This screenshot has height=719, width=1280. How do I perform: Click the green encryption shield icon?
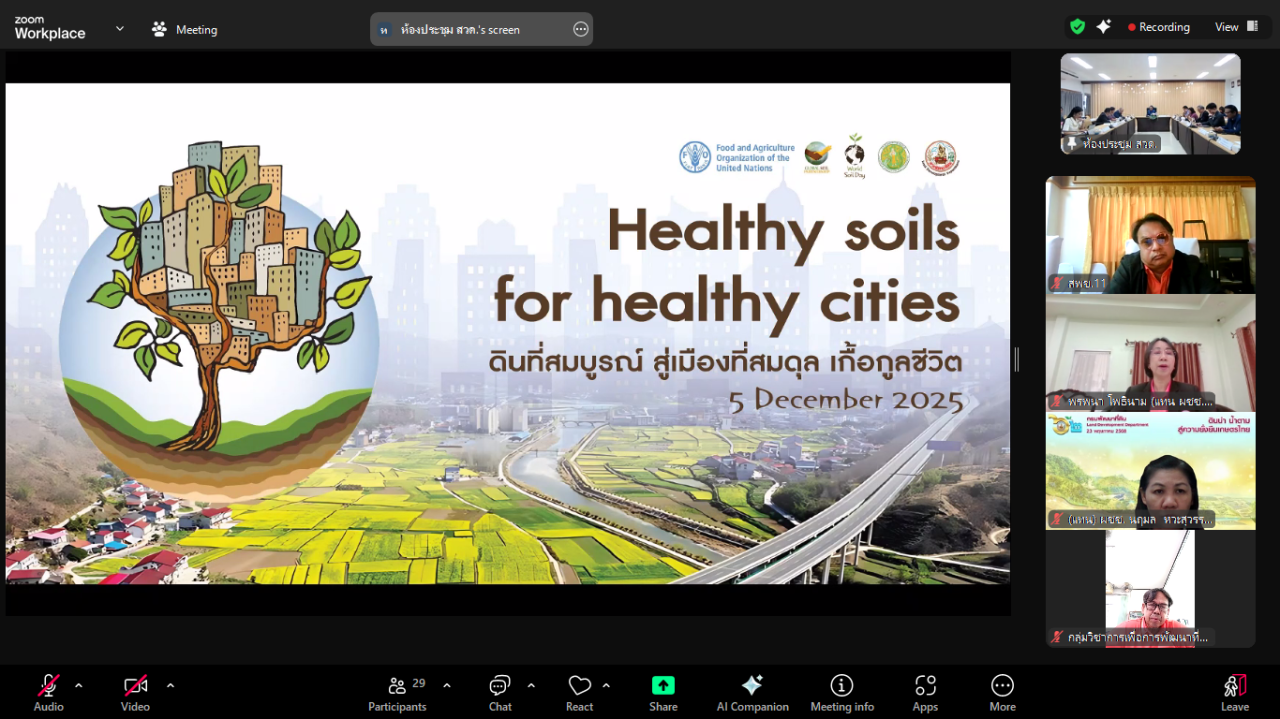click(x=1077, y=27)
